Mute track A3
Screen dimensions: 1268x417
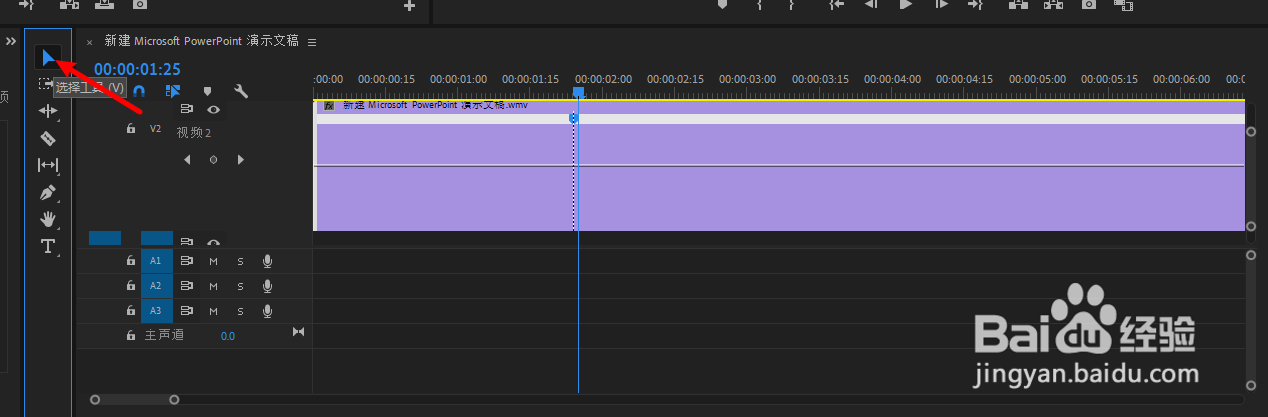click(213, 311)
